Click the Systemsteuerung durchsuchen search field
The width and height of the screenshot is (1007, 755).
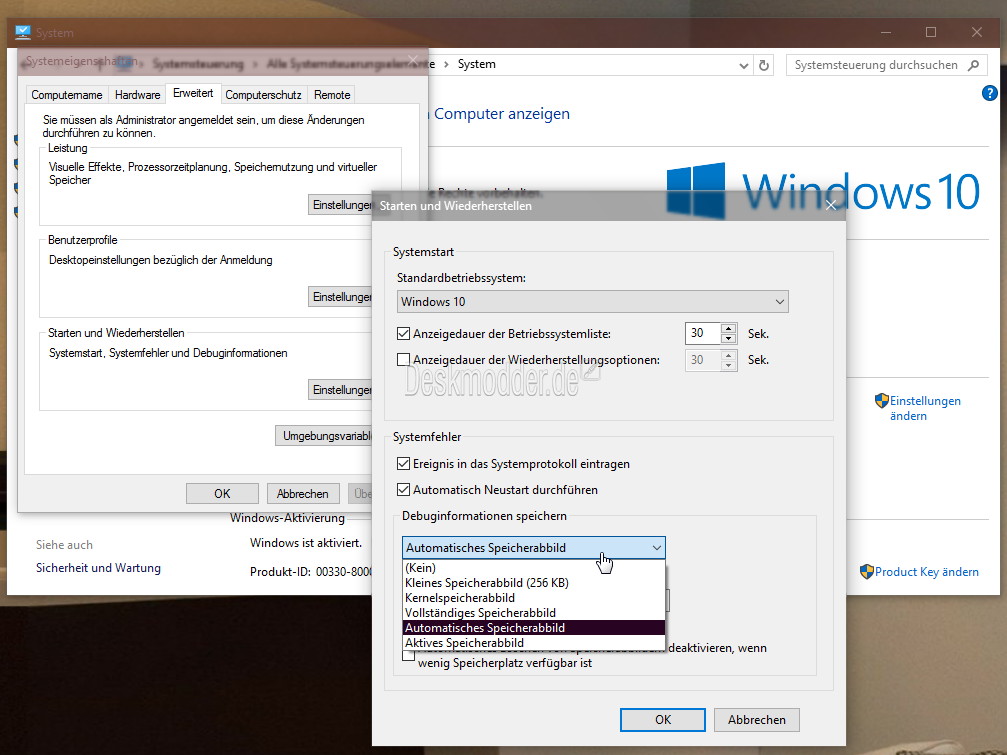tap(877, 65)
